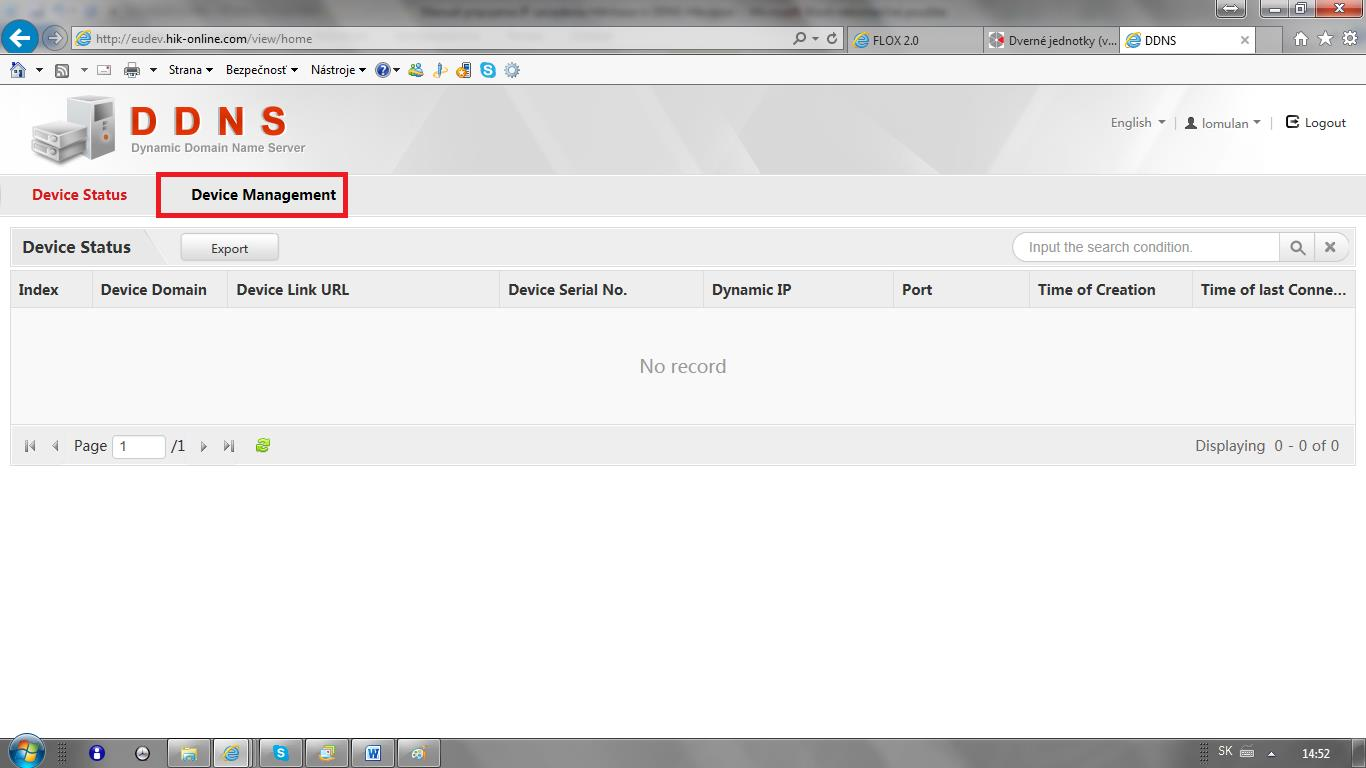Expand the Home page dropdown arrow
The image size is (1366, 768).
point(39,70)
